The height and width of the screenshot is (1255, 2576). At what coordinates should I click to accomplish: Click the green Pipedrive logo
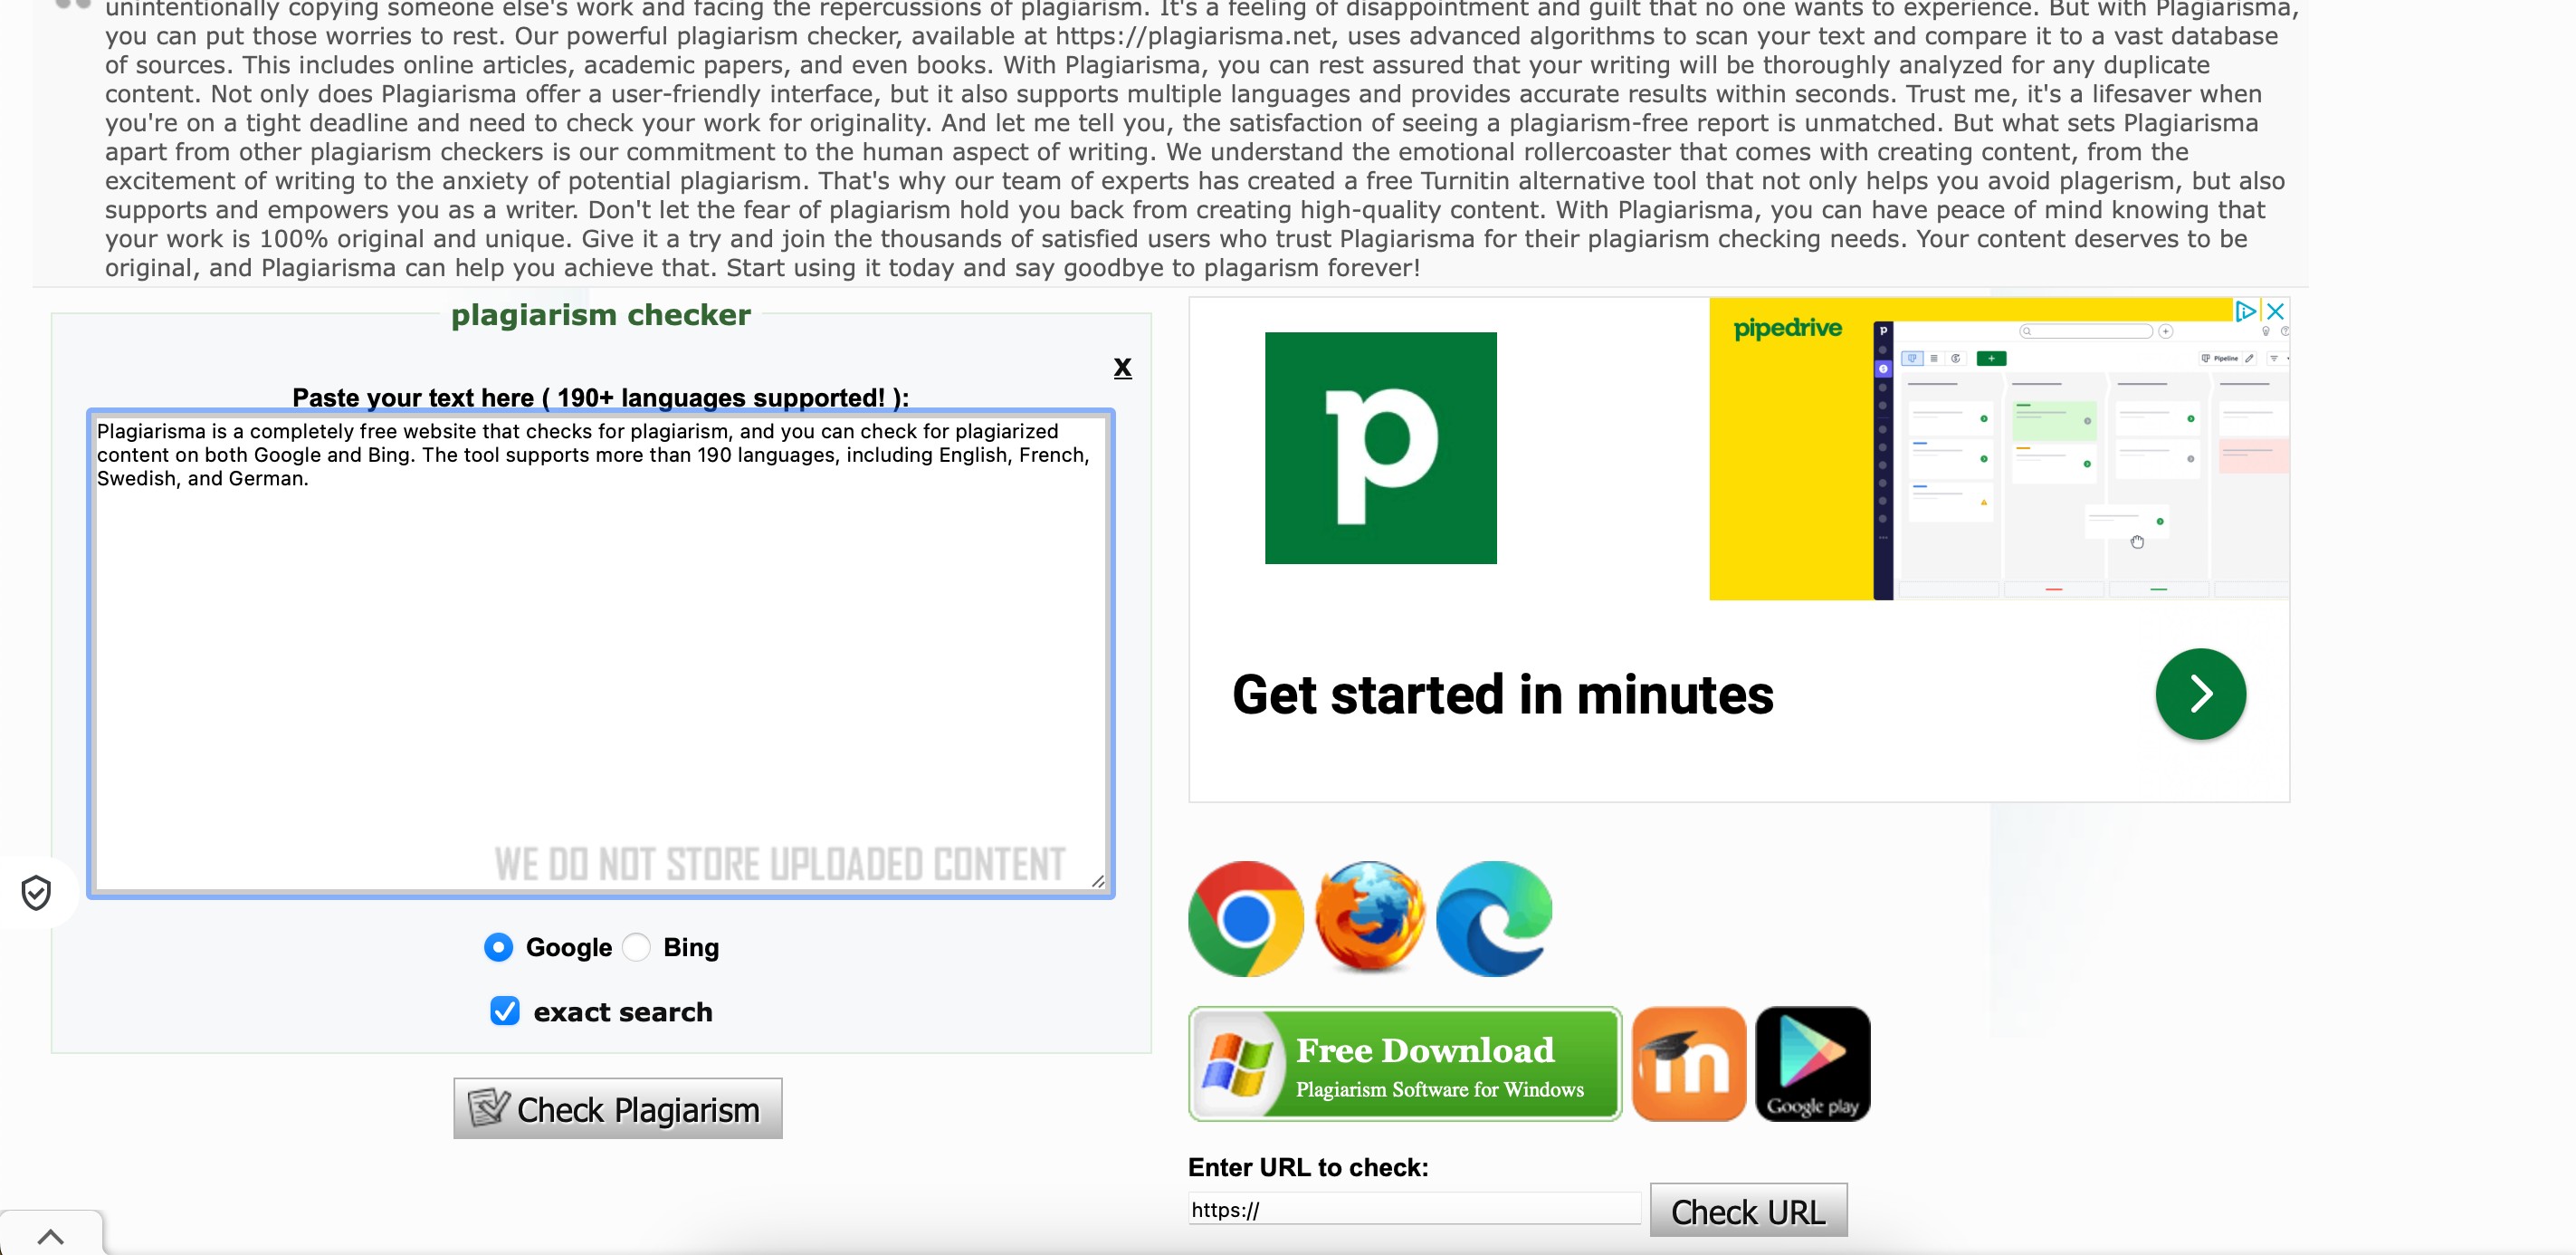[1380, 448]
